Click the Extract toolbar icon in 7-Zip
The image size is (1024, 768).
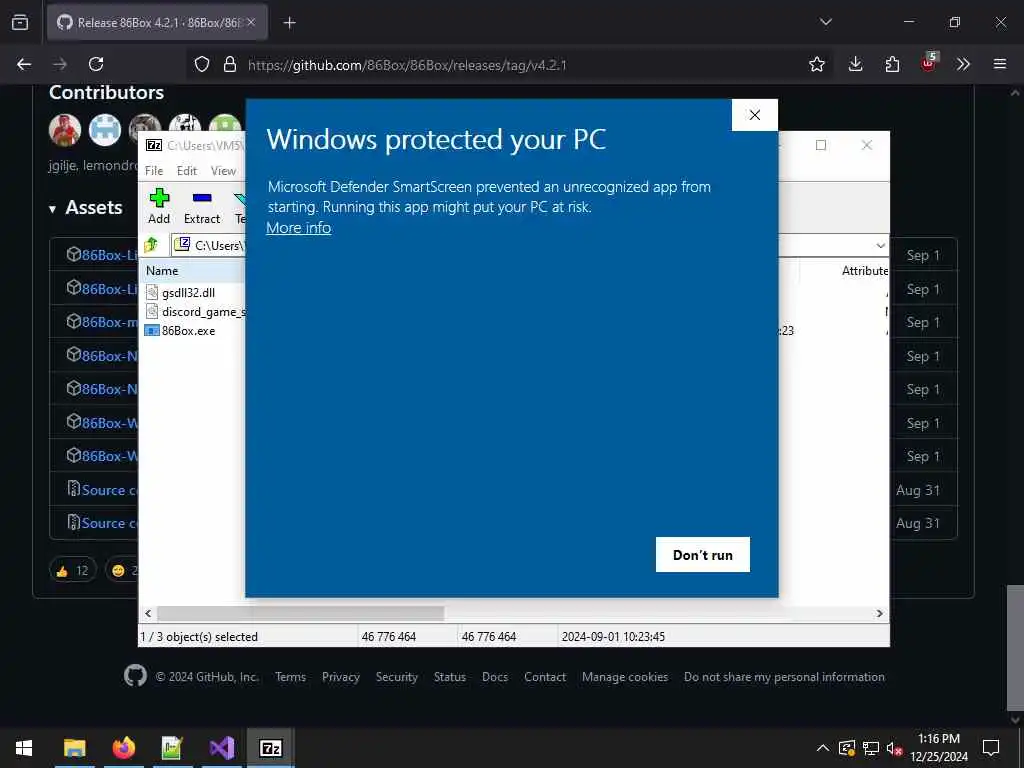tap(202, 206)
